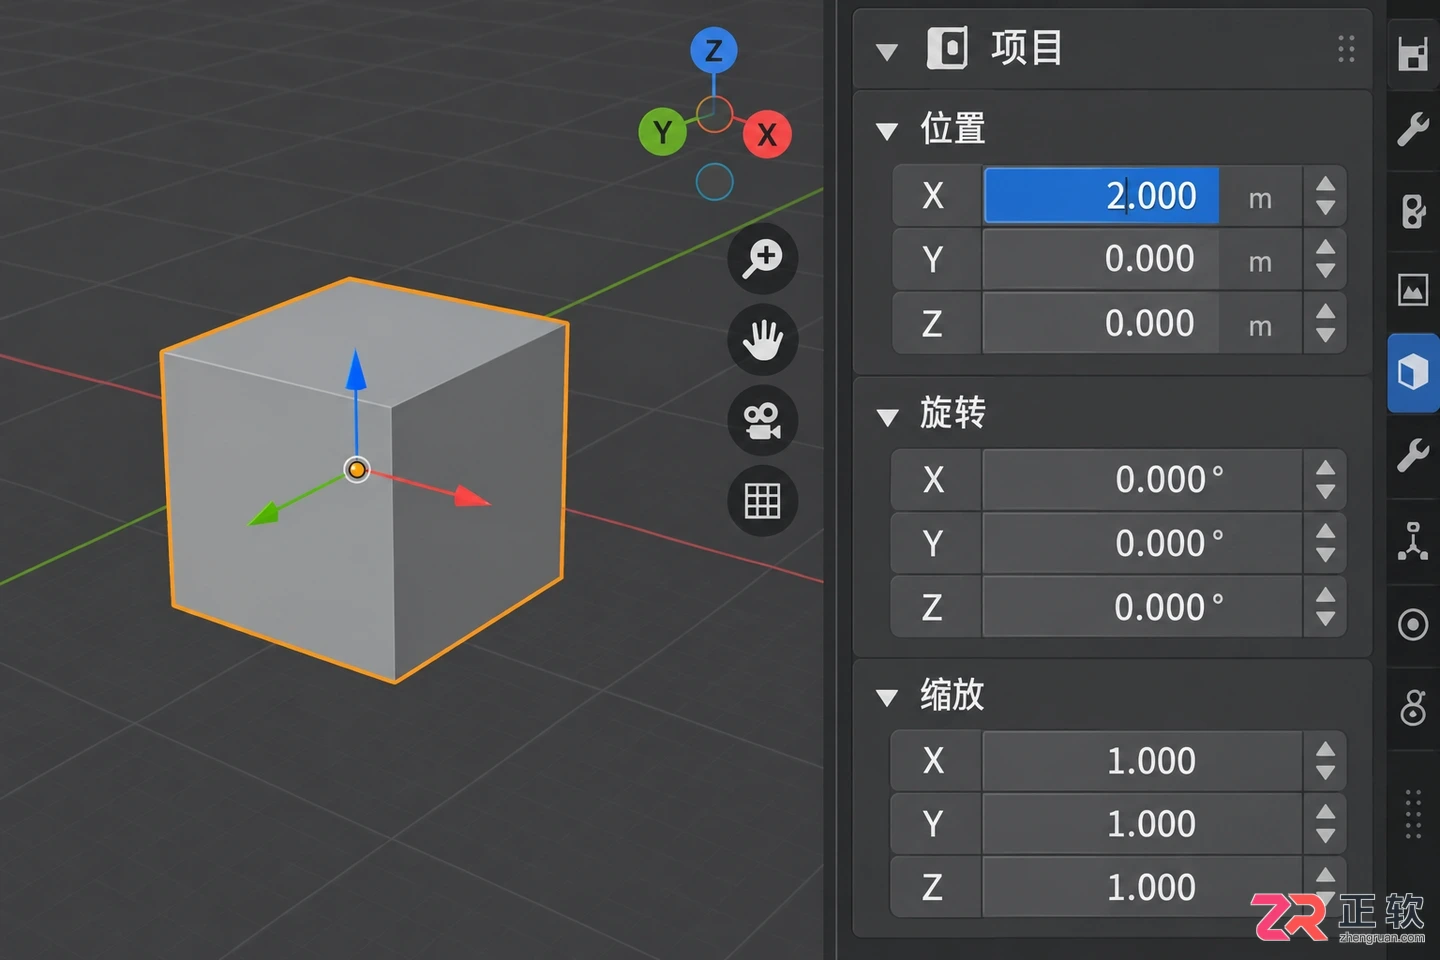Decrease location X with down stepper arrow
The height and width of the screenshot is (960, 1440).
(1325, 208)
